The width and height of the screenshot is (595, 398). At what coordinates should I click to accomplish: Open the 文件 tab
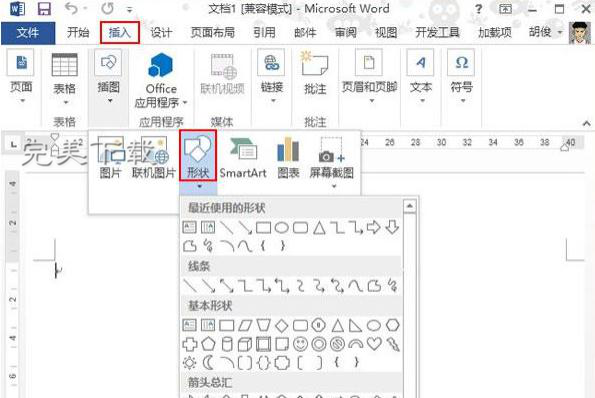point(28,33)
